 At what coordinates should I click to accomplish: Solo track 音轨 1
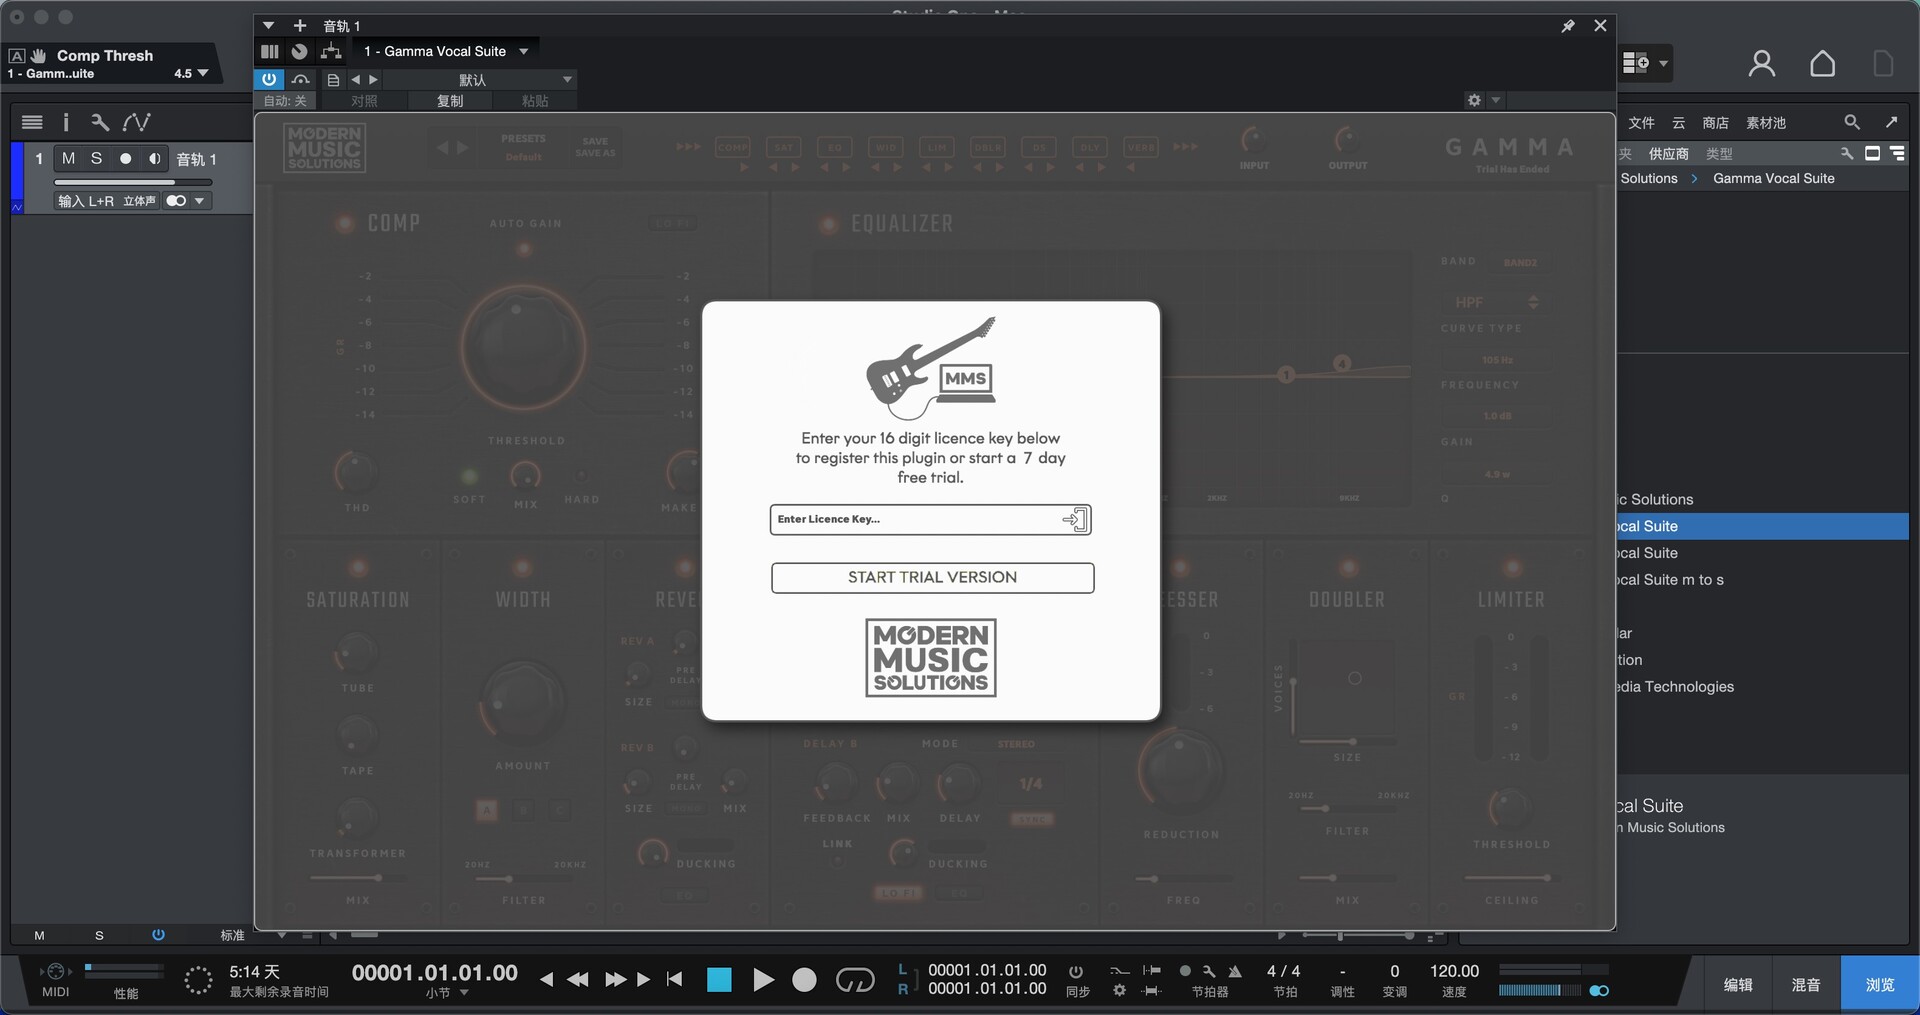(x=96, y=158)
